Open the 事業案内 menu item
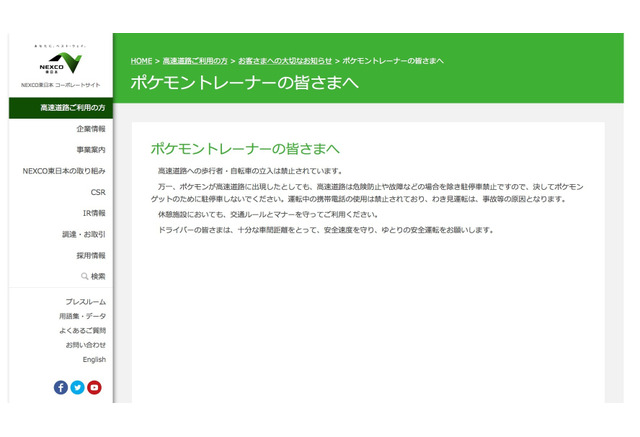The image size is (640, 437). click(x=91, y=150)
